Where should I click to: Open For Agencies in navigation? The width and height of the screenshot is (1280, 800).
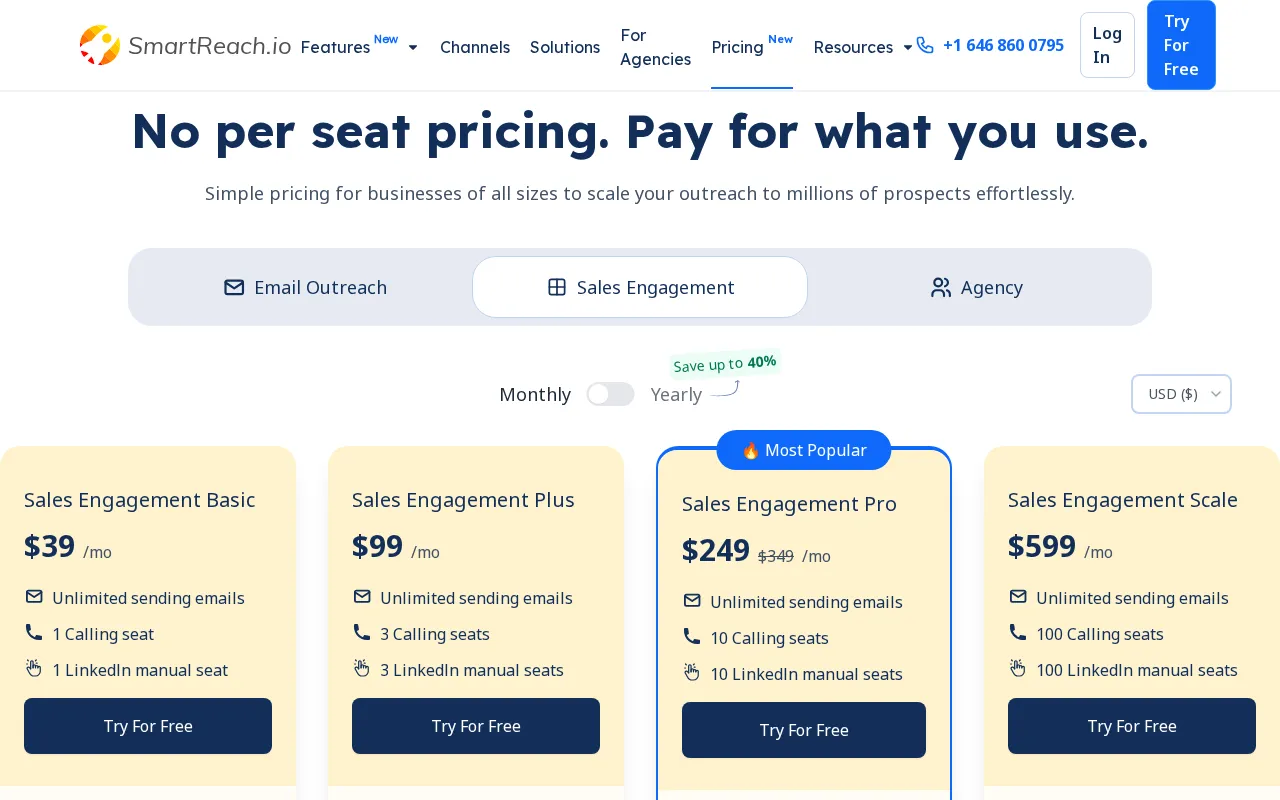(655, 47)
